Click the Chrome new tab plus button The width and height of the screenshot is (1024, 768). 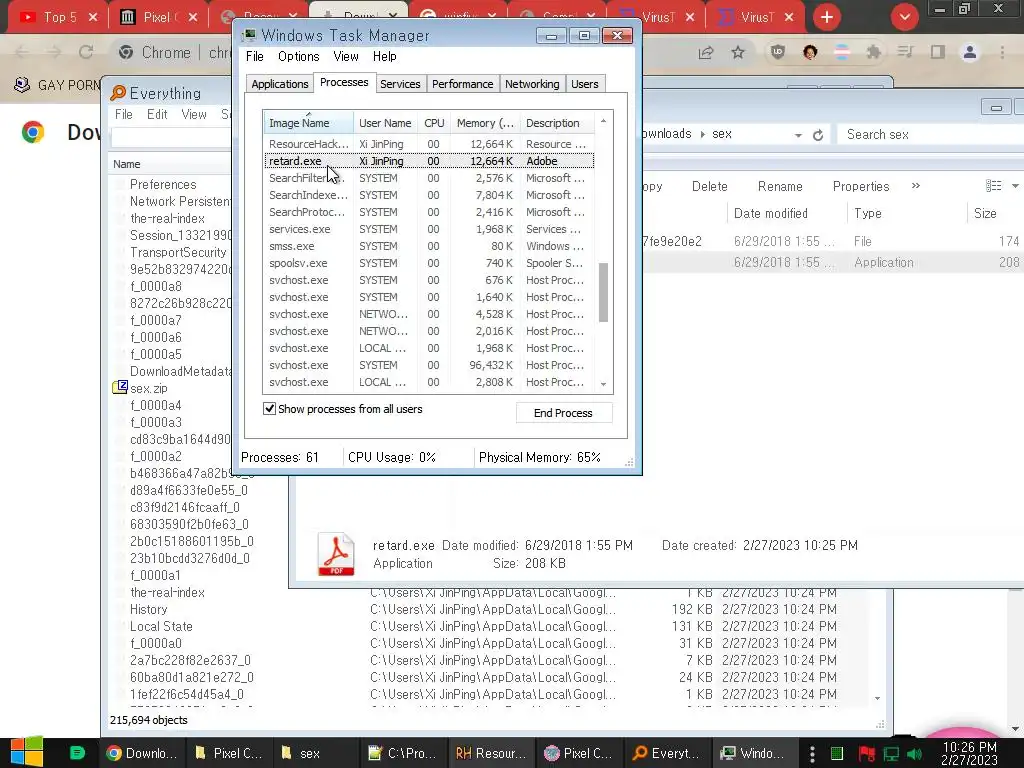point(827,17)
